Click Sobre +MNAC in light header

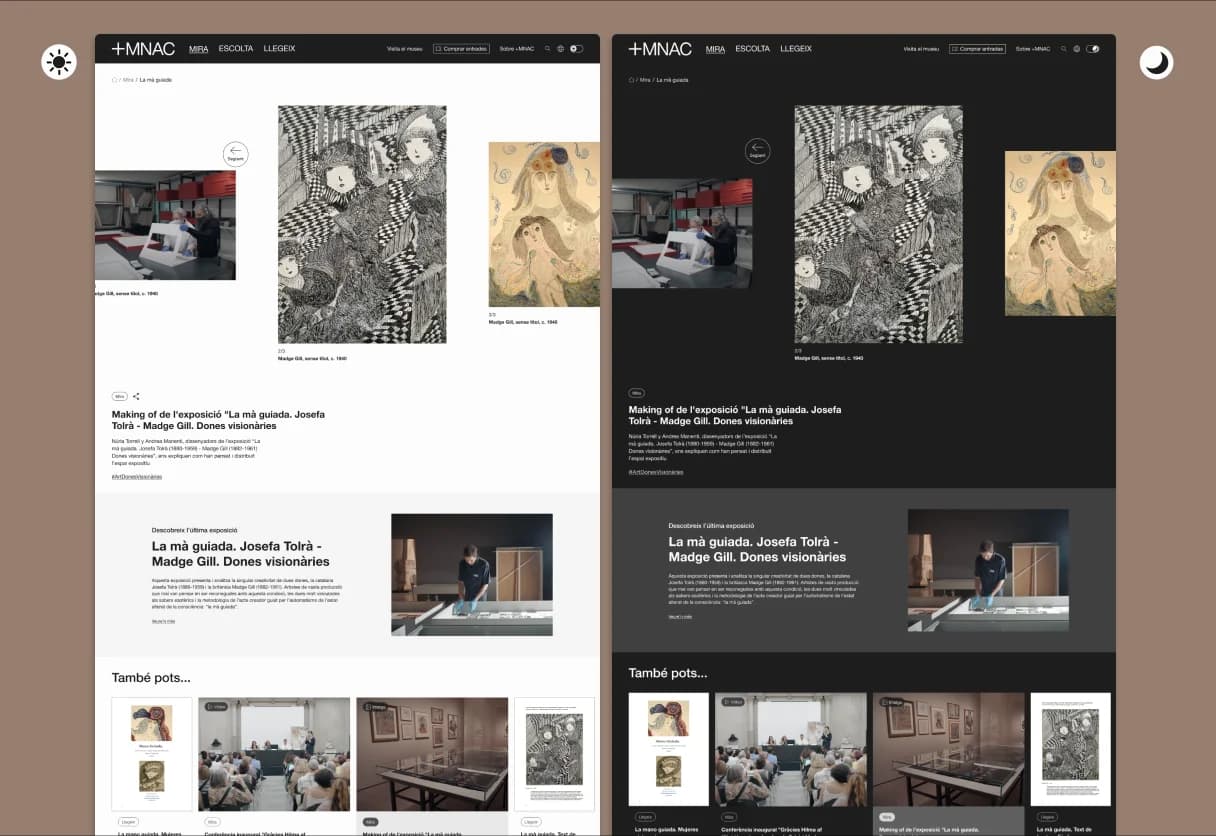tap(517, 49)
